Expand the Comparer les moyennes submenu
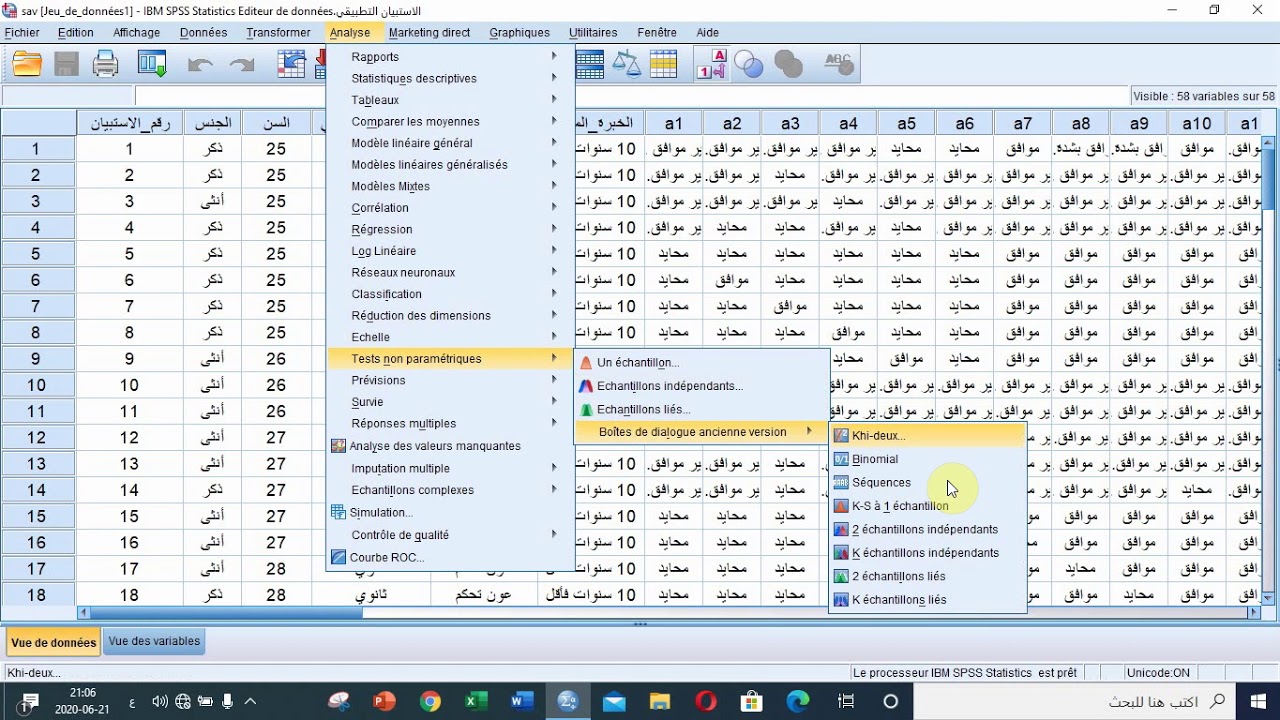 point(450,121)
